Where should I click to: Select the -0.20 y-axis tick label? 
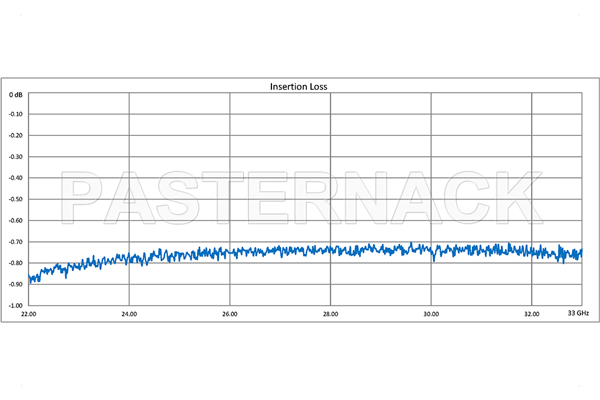16,135
